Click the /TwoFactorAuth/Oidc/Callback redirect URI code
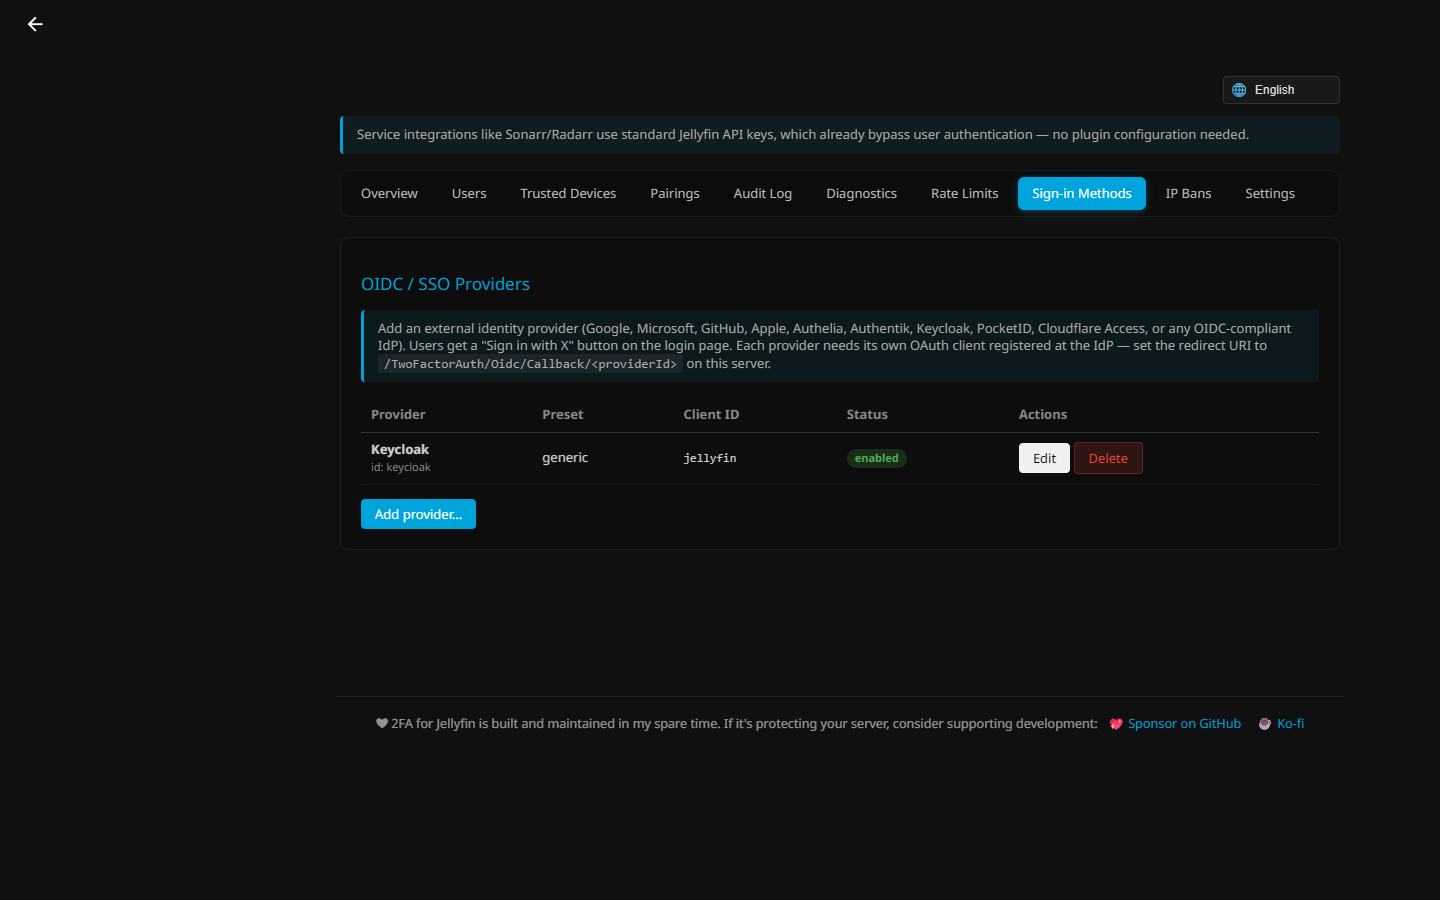This screenshot has height=900, width=1440. pos(530,364)
